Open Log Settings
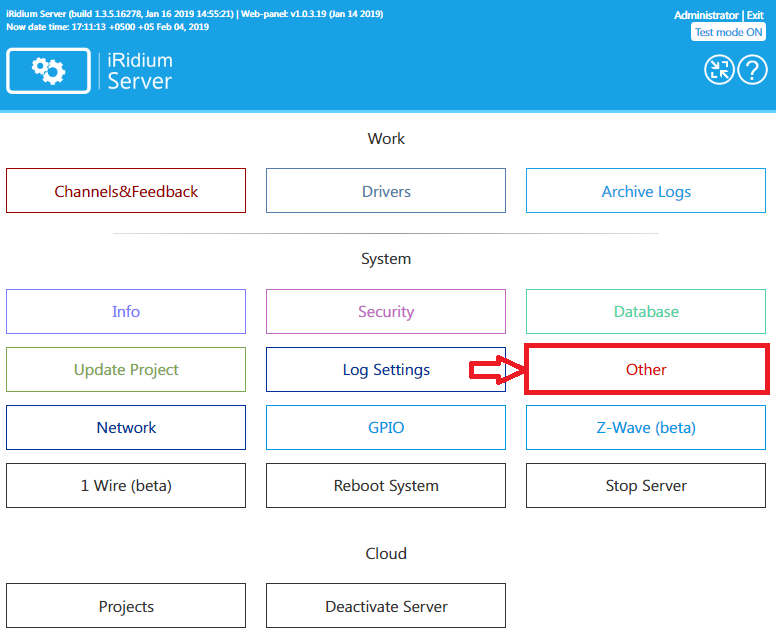 coord(386,370)
